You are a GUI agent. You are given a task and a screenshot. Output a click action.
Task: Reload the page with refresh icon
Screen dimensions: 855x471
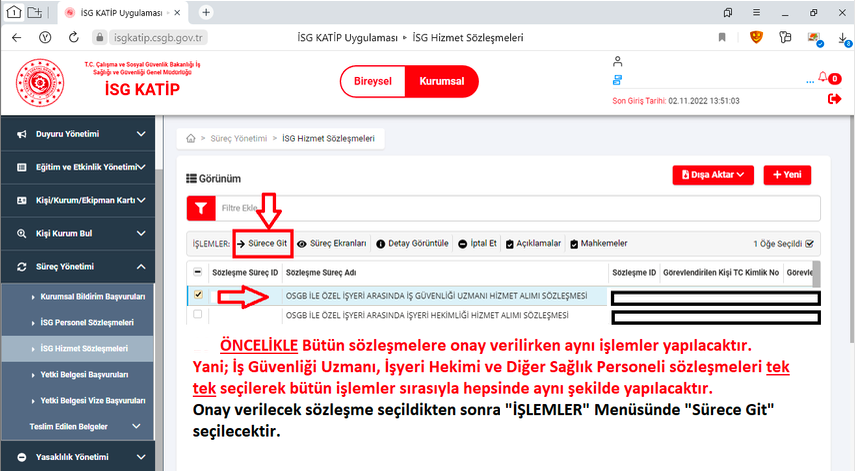(x=75, y=38)
